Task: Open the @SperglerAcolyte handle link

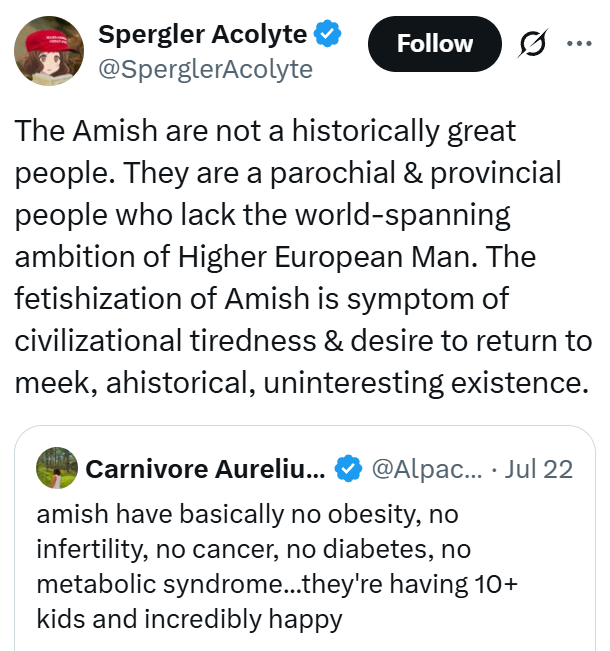Action: click(x=206, y=69)
